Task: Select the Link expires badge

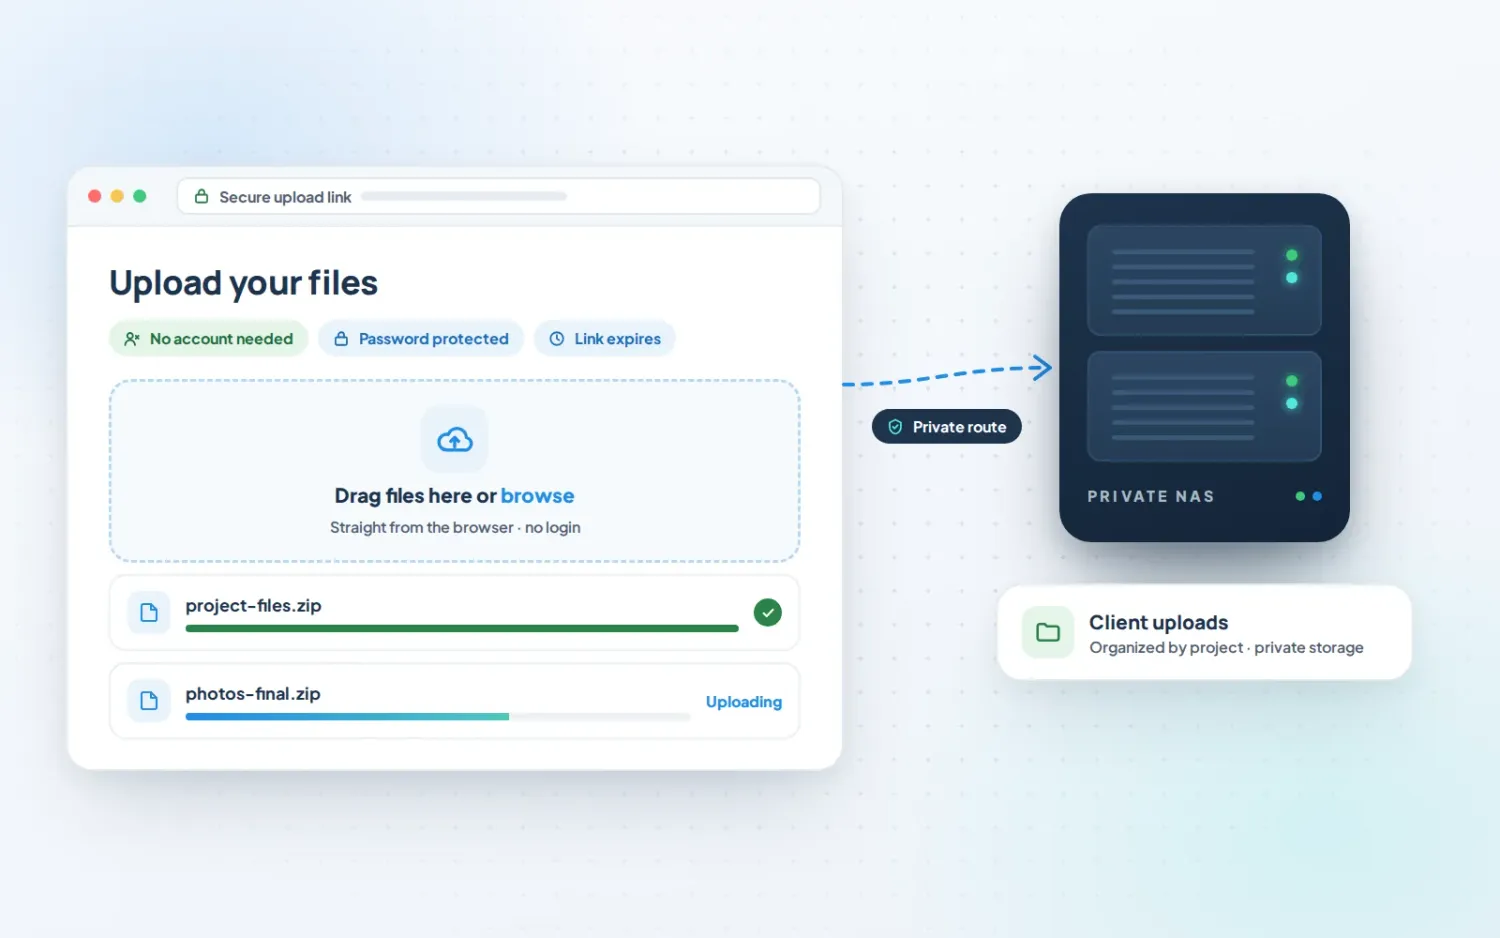Action: point(605,339)
